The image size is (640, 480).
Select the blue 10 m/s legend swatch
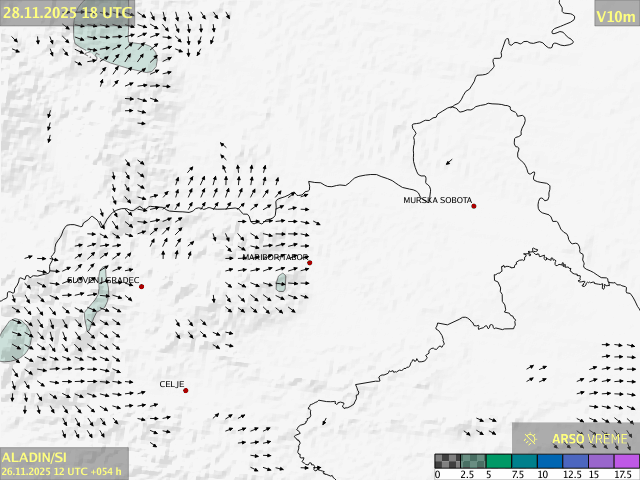551,461
